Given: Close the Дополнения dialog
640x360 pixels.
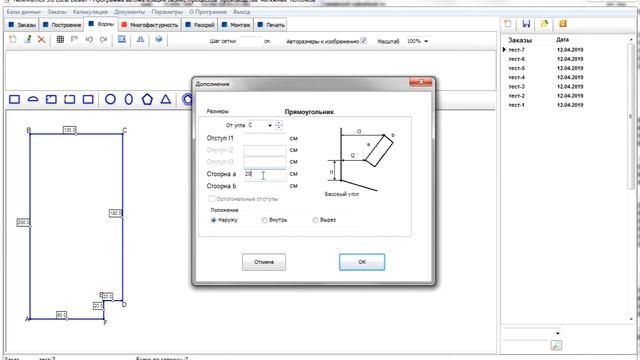Looking at the screenshot, I should [x=420, y=82].
